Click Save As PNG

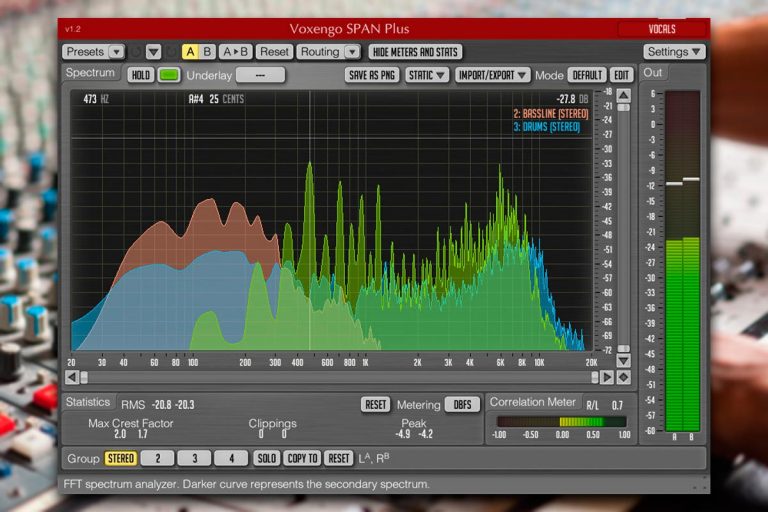[372, 75]
